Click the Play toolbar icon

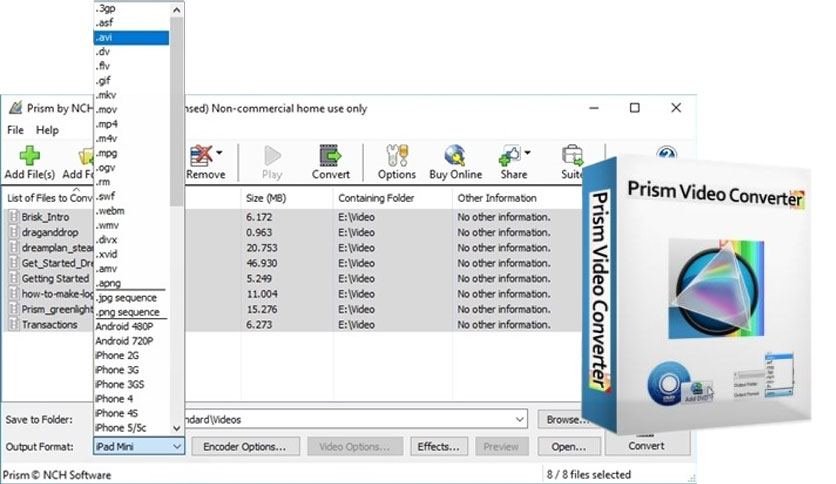pyautogui.click(x=272, y=155)
